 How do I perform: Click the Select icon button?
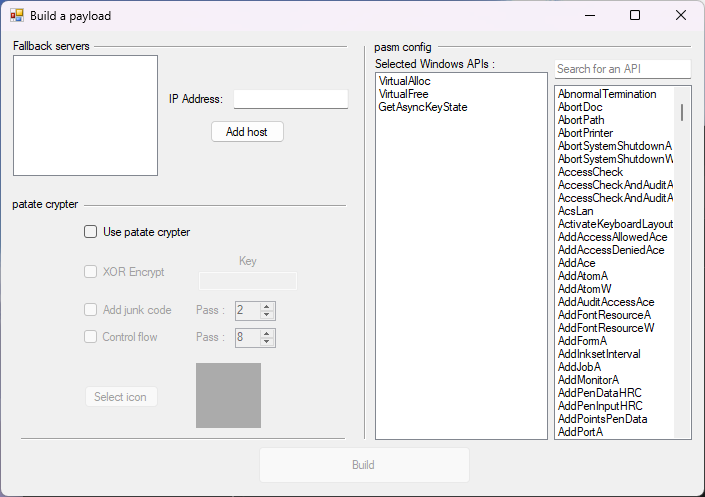coord(121,397)
